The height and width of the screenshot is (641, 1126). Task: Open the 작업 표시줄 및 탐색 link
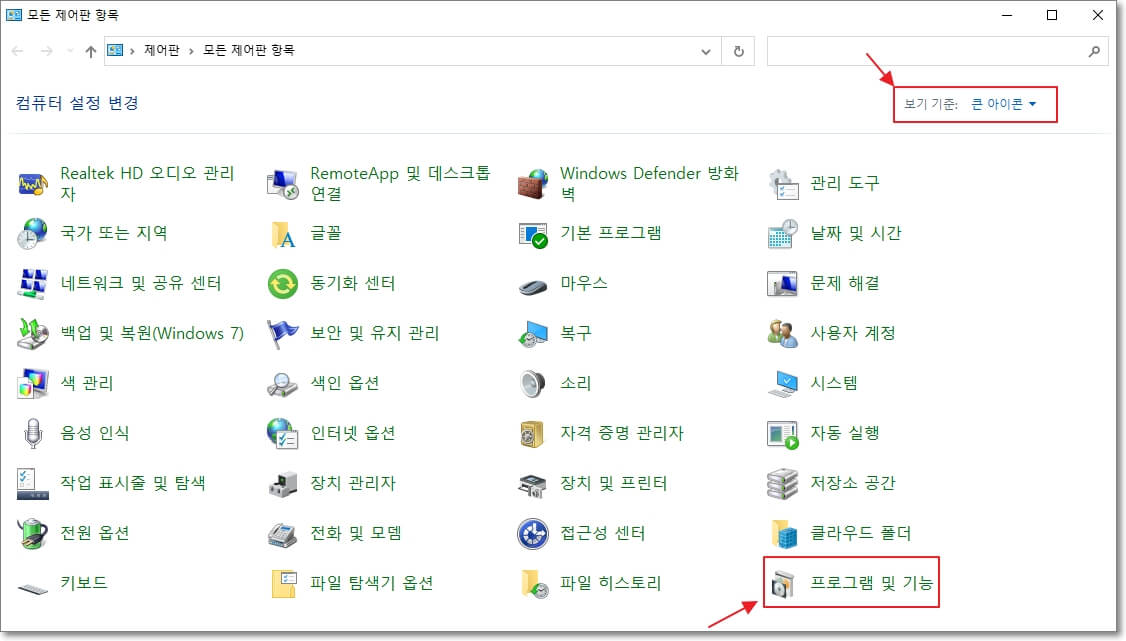tap(133, 483)
